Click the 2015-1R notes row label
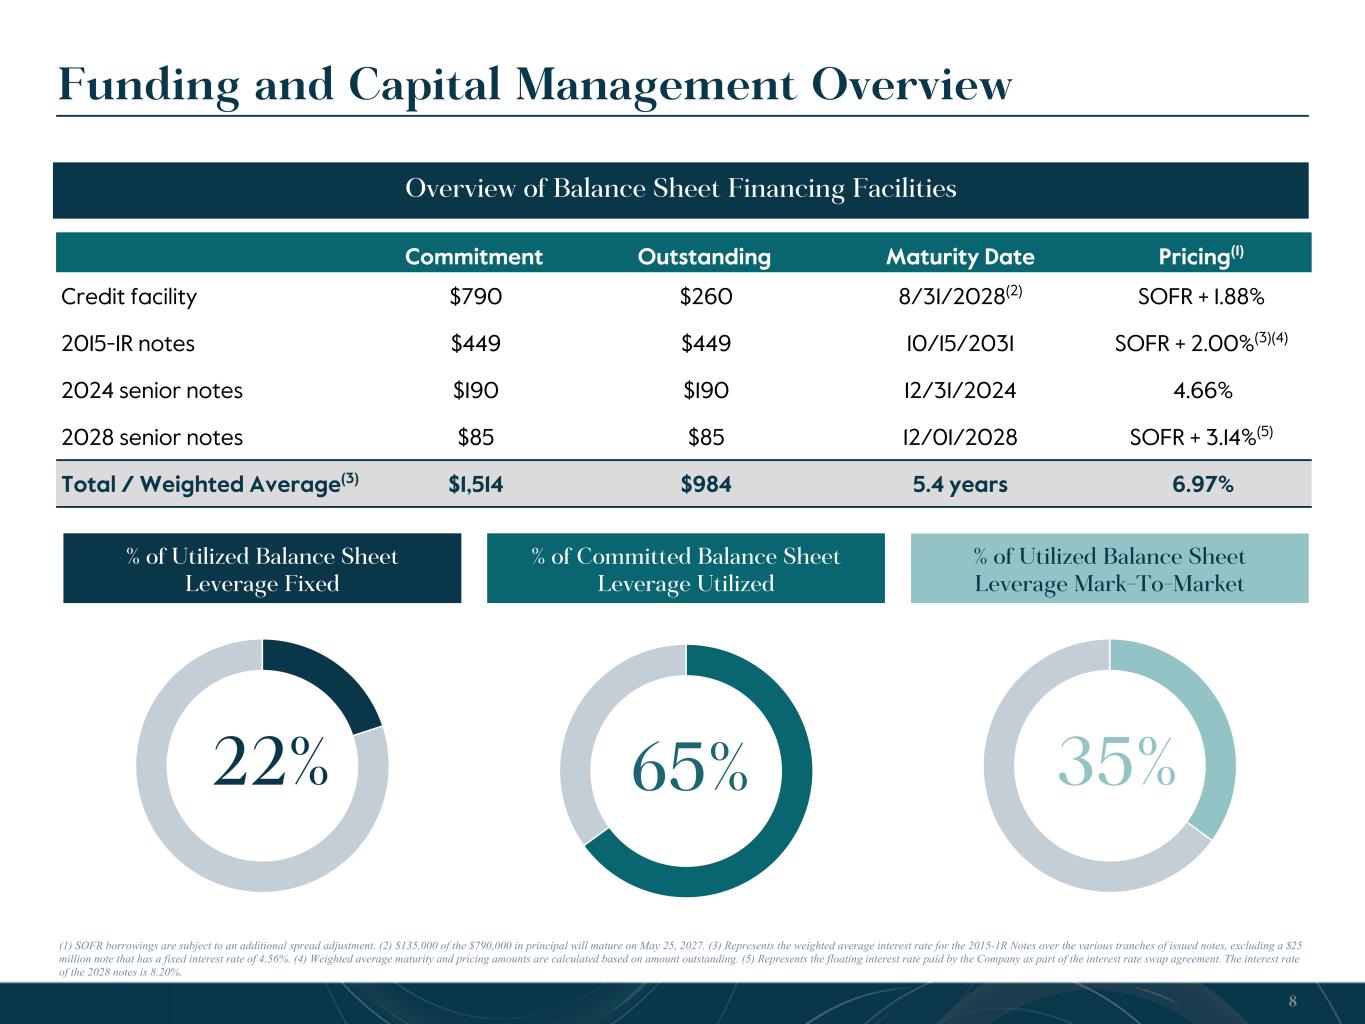The height and width of the screenshot is (1024, 1365). (128, 344)
